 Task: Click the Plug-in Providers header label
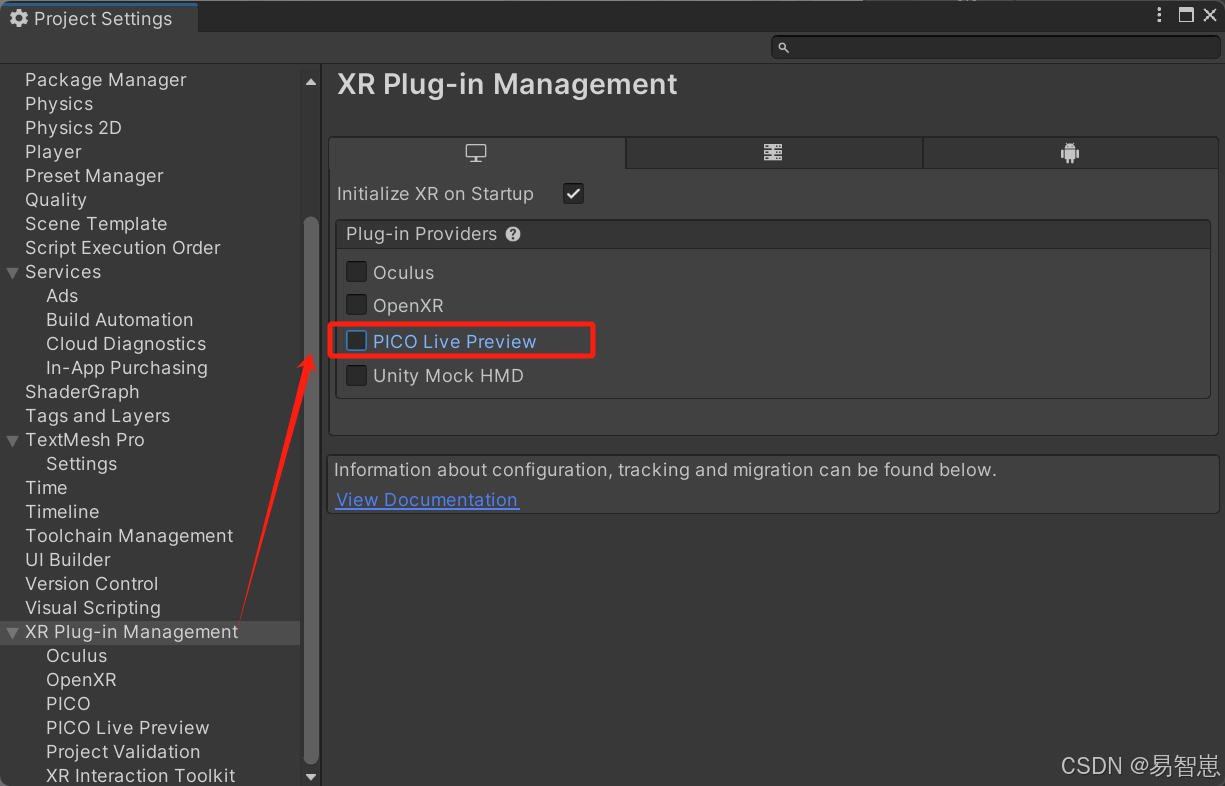point(421,234)
